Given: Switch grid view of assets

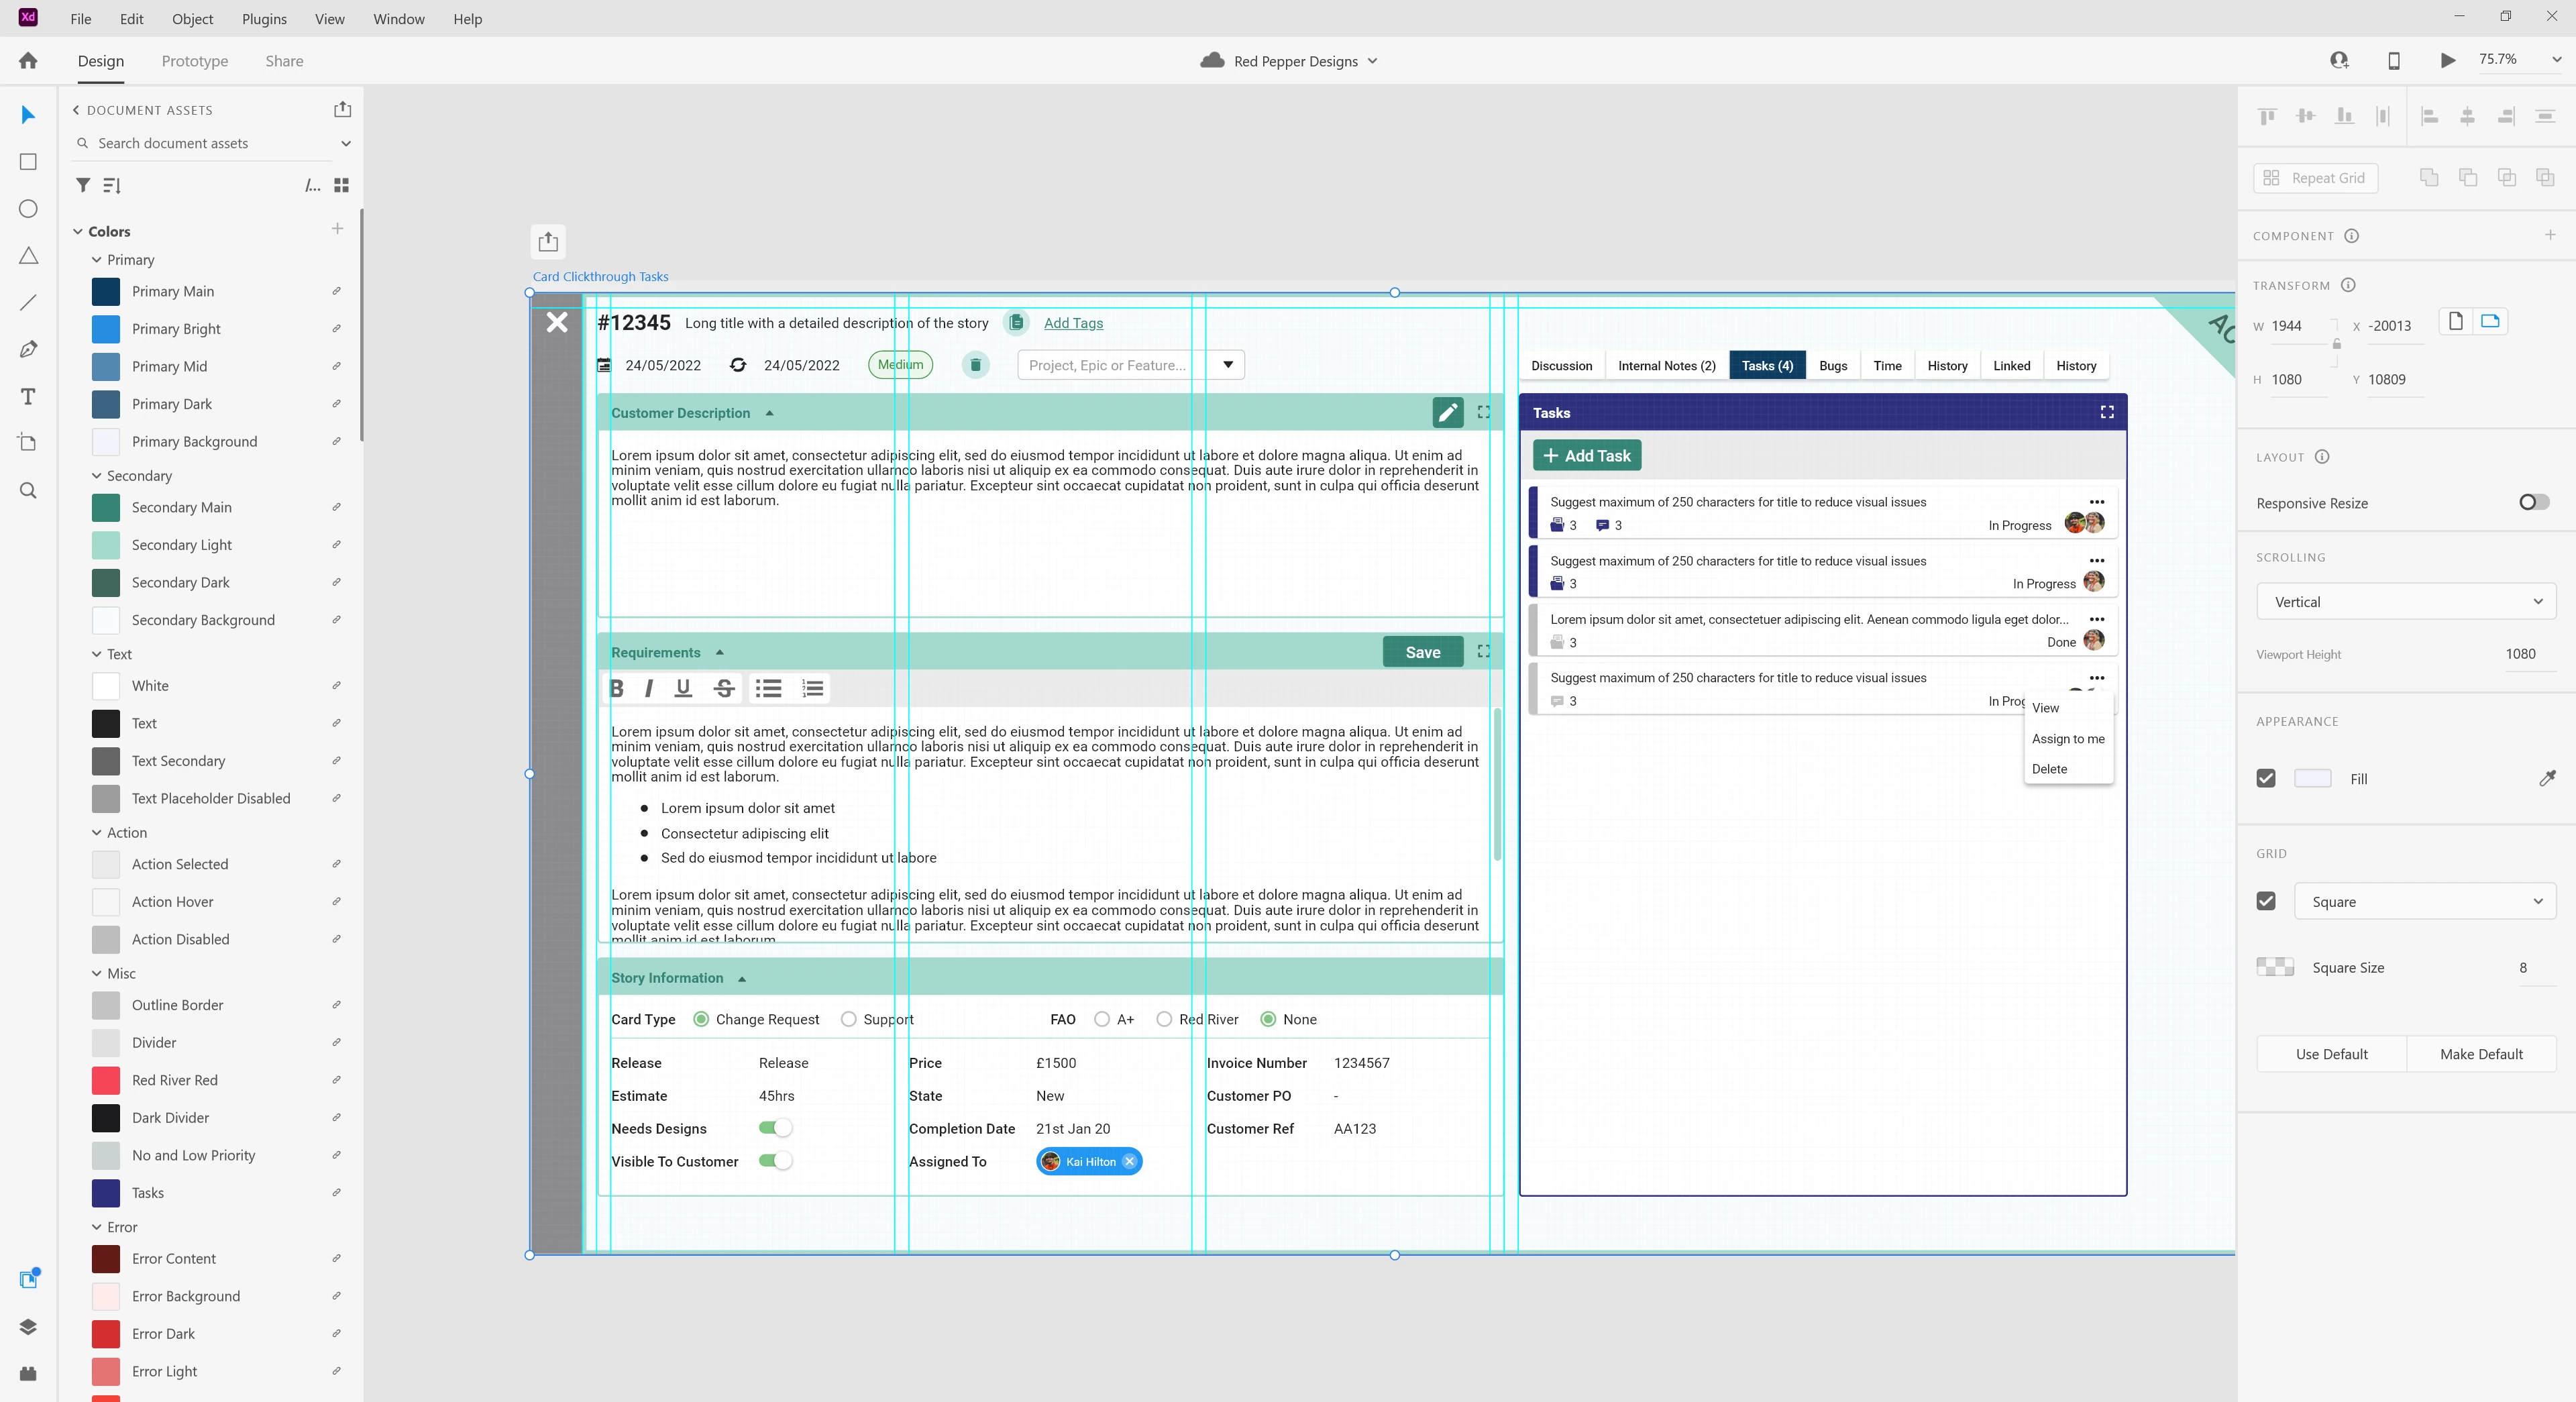Looking at the screenshot, I should tap(341, 185).
